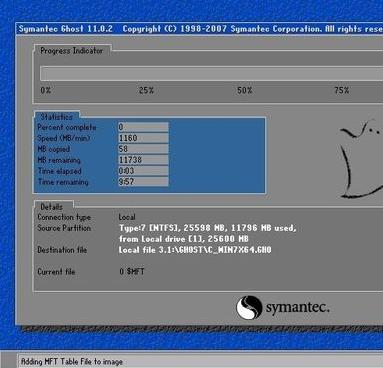Click the MB copied value 58

coord(143,149)
